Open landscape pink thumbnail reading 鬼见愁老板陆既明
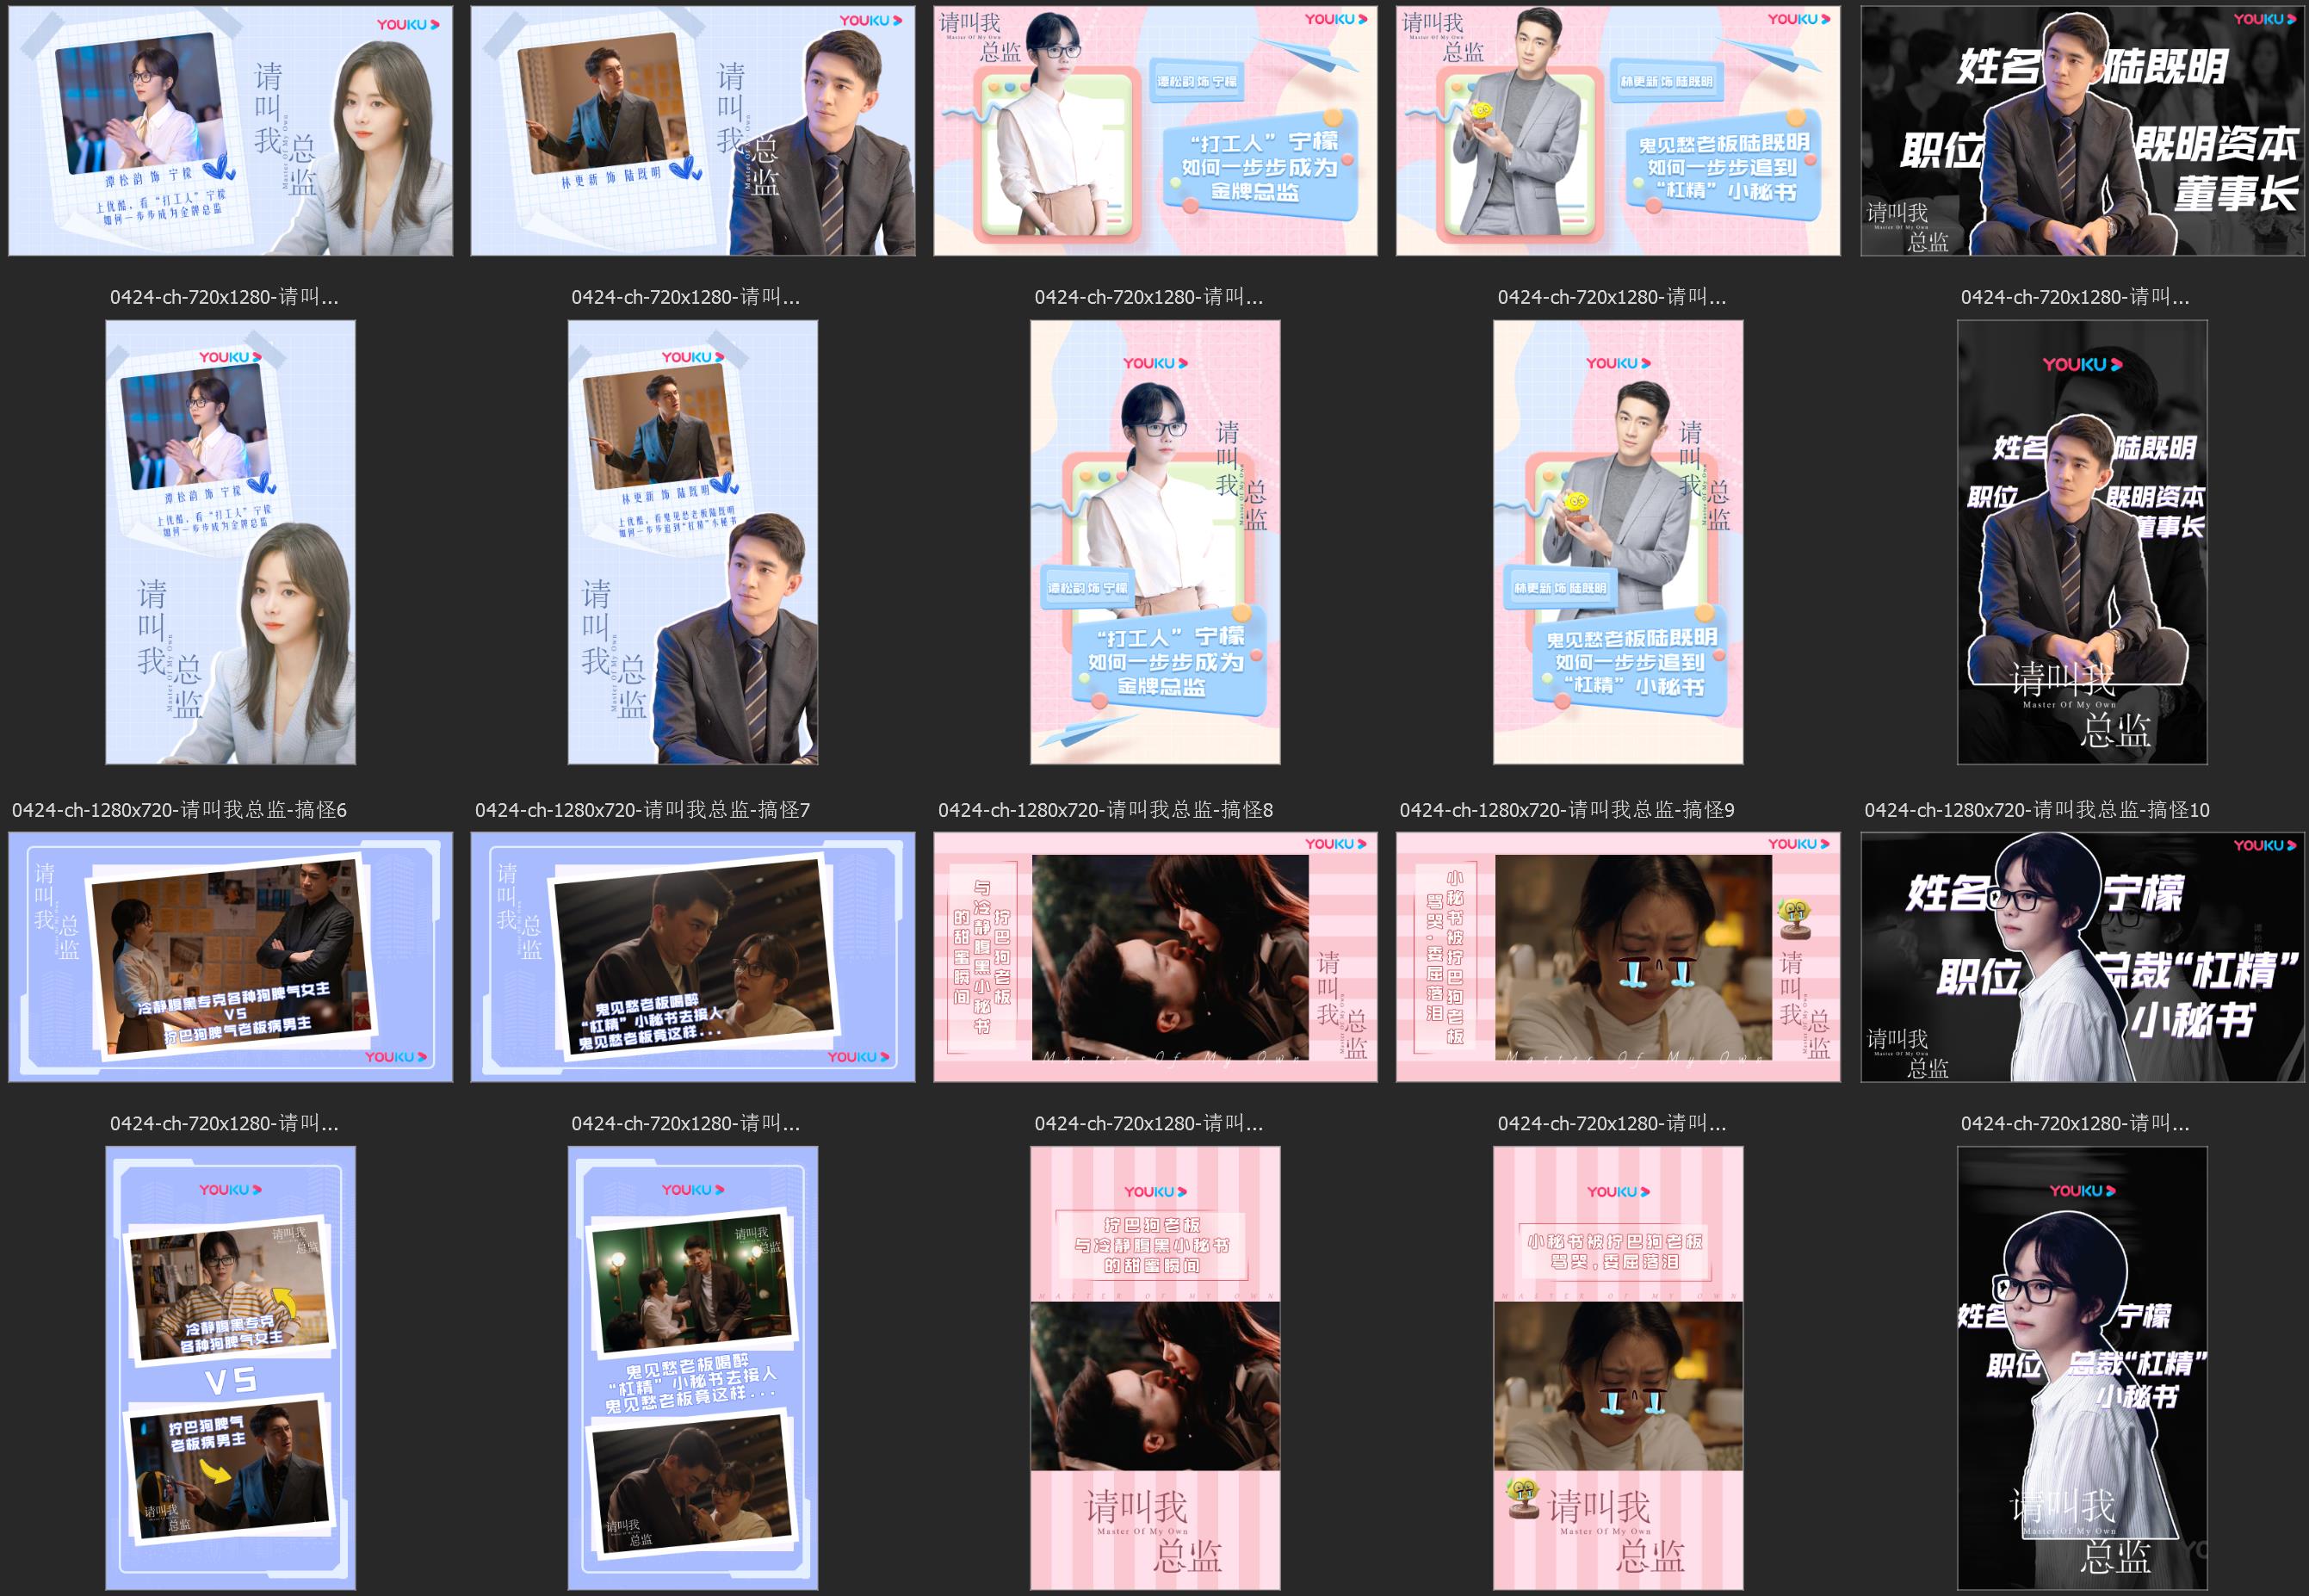 point(1618,131)
